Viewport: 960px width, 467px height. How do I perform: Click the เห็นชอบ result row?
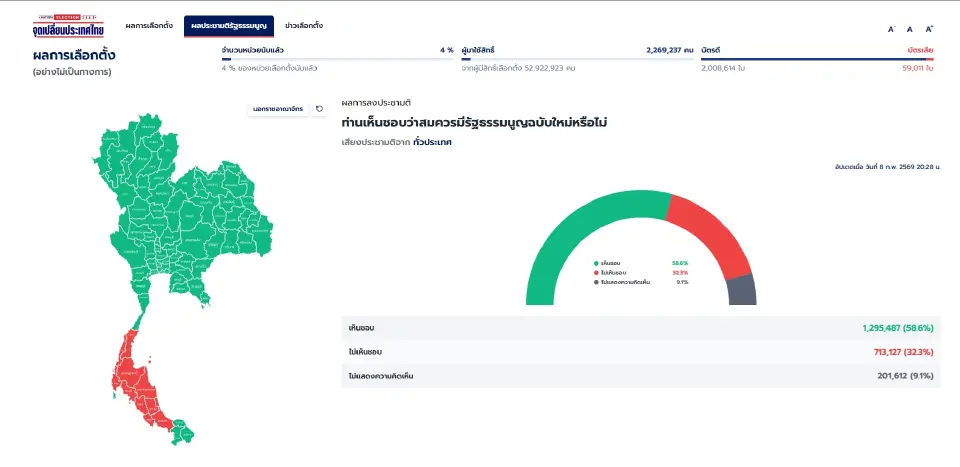click(x=641, y=328)
